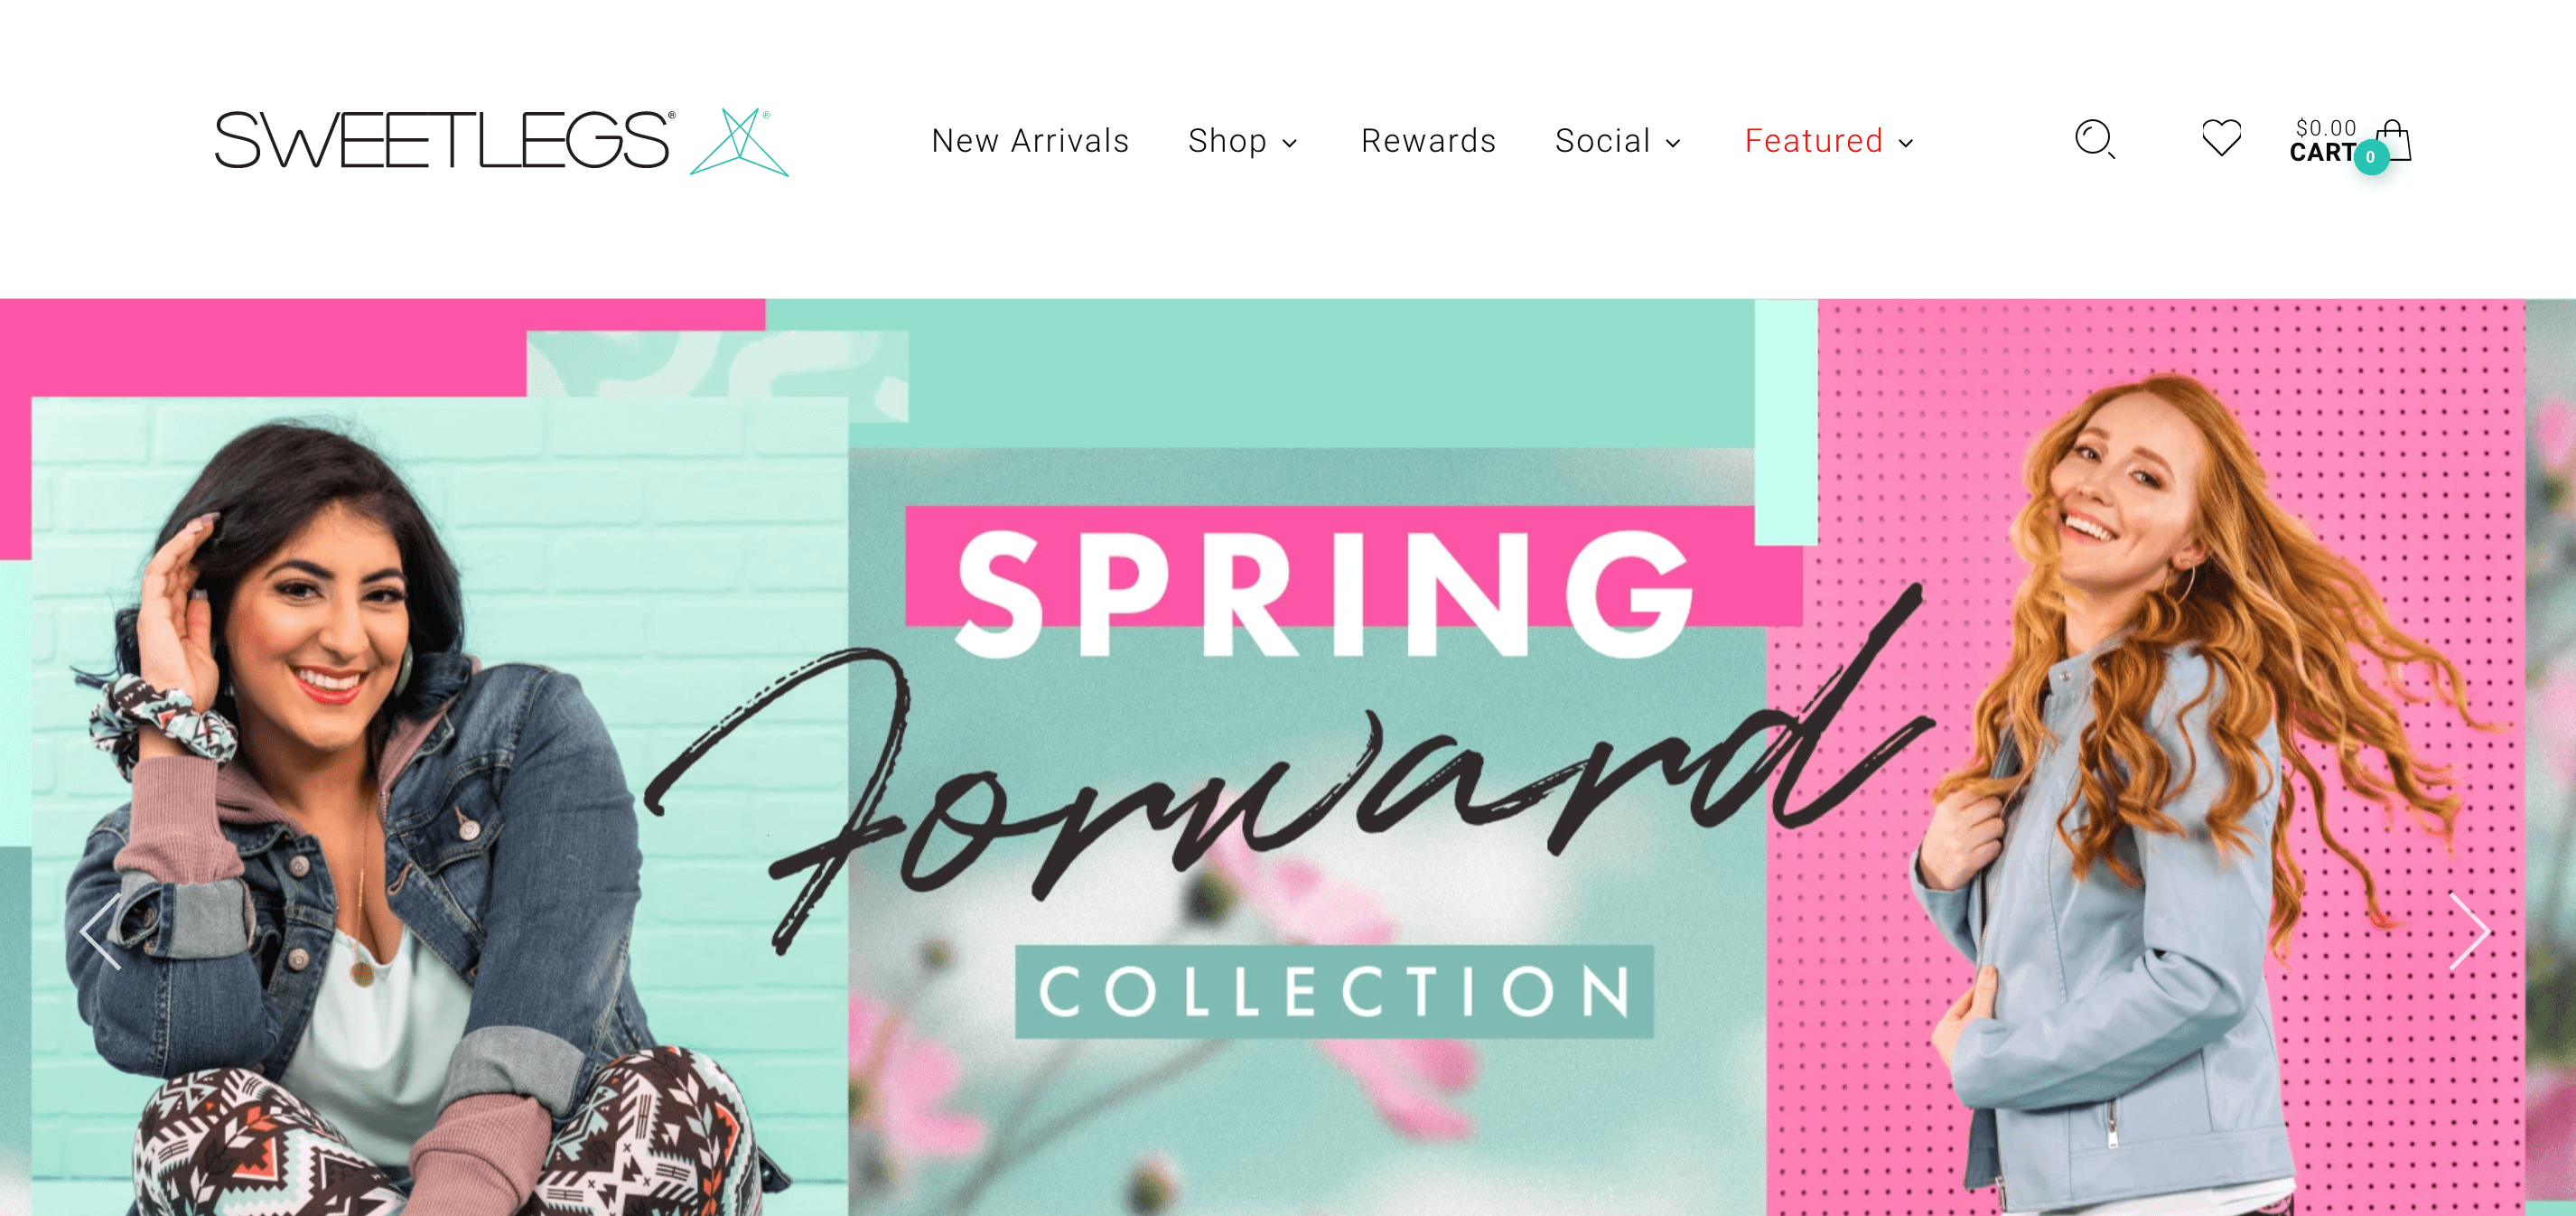Open the Rewards menu item
2576x1216 pixels.
pyautogui.click(x=1428, y=141)
